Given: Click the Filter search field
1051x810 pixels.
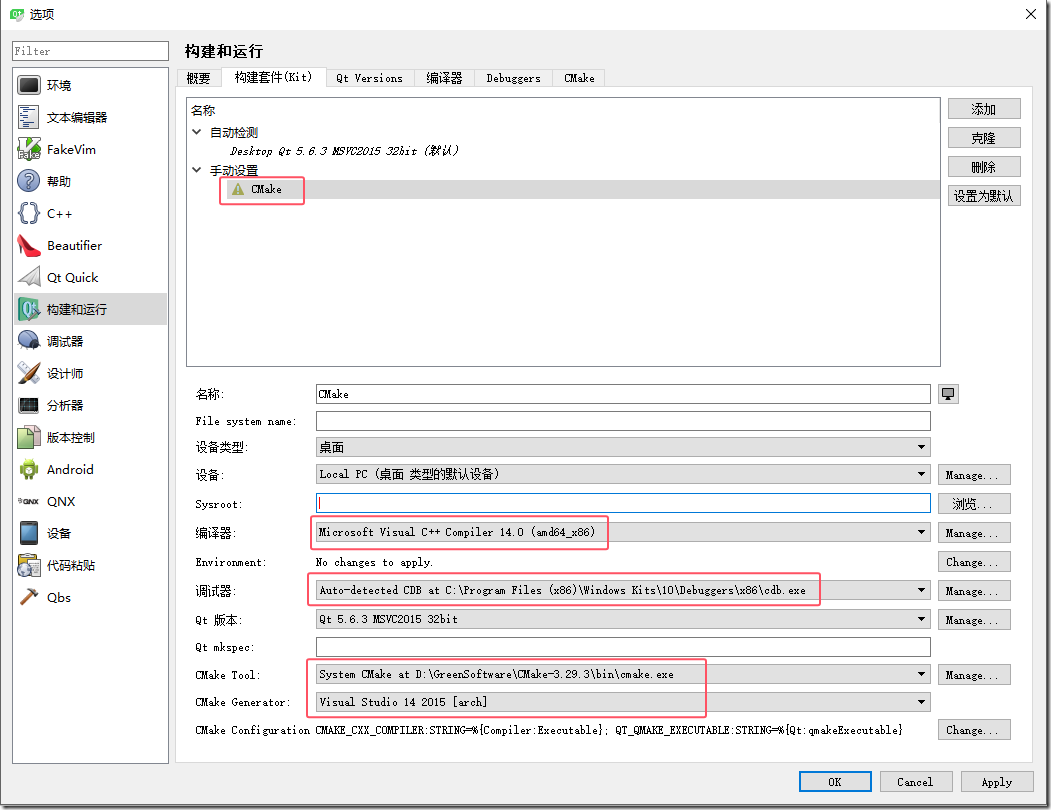Looking at the screenshot, I should 90,51.
